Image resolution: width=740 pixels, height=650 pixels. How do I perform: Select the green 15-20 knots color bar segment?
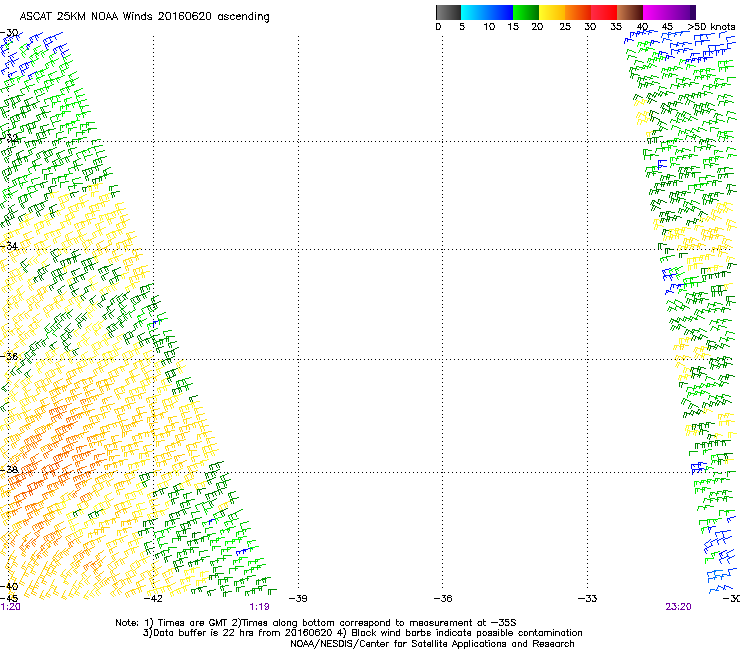(x=526, y=12)
